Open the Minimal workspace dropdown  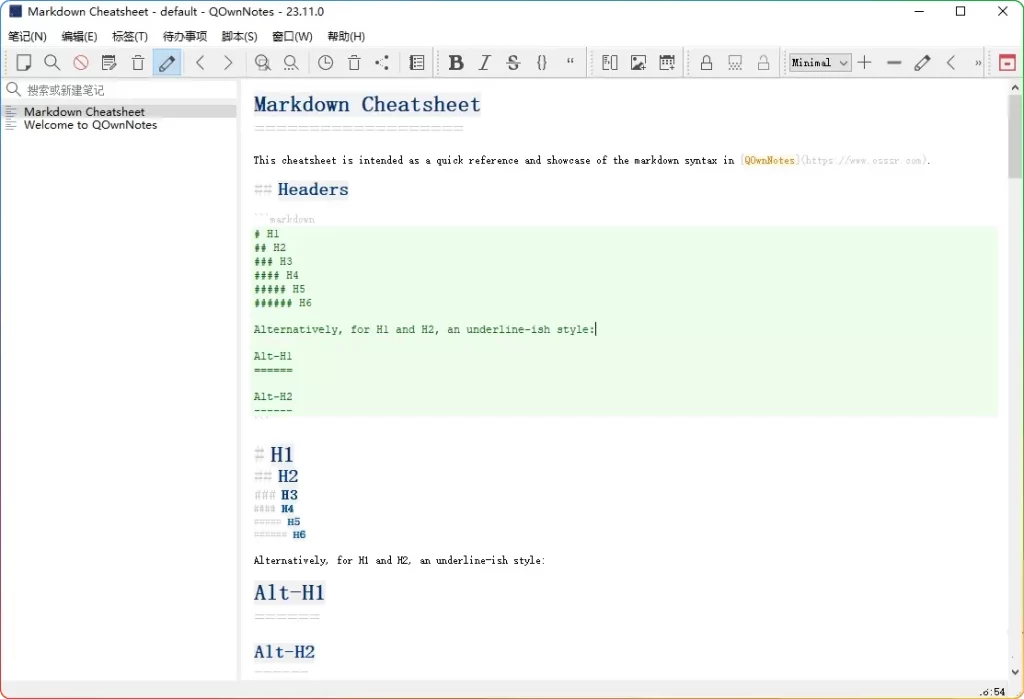820,63
